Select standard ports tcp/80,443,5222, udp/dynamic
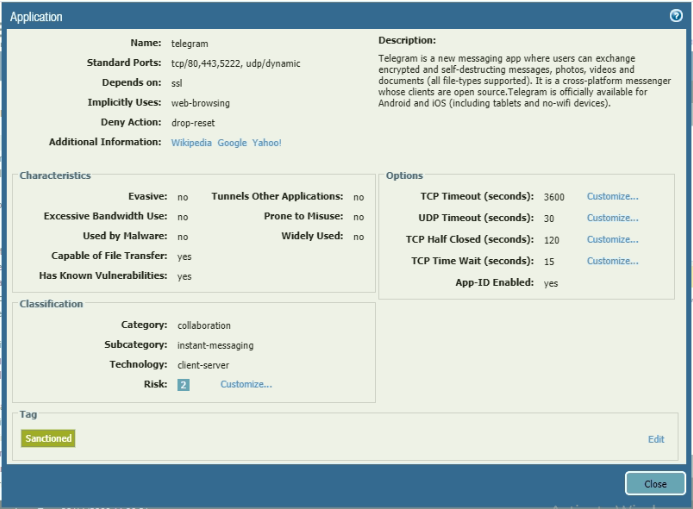 pyautogui.click(x=236, y=64)
